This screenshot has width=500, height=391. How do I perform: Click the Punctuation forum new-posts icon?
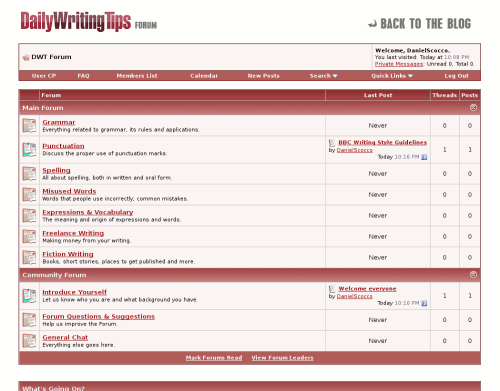coord(29,150)
